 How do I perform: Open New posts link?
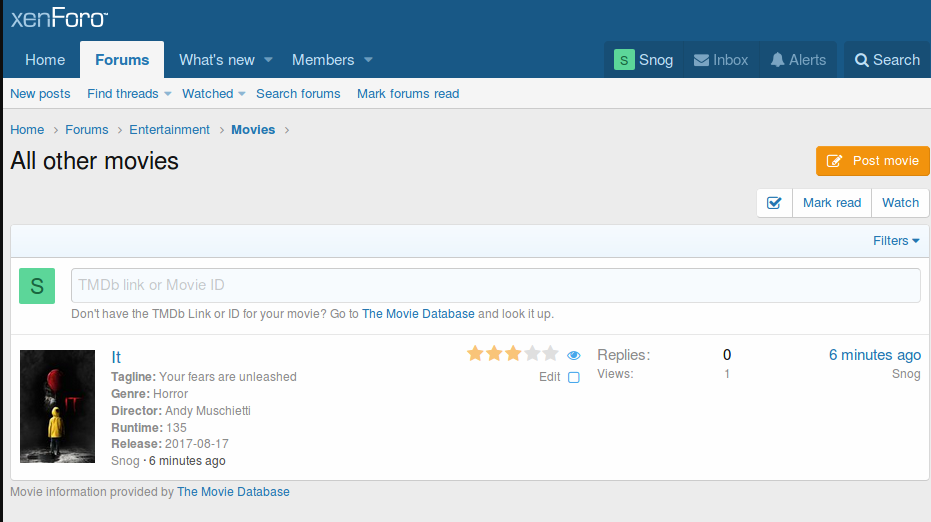40,94
